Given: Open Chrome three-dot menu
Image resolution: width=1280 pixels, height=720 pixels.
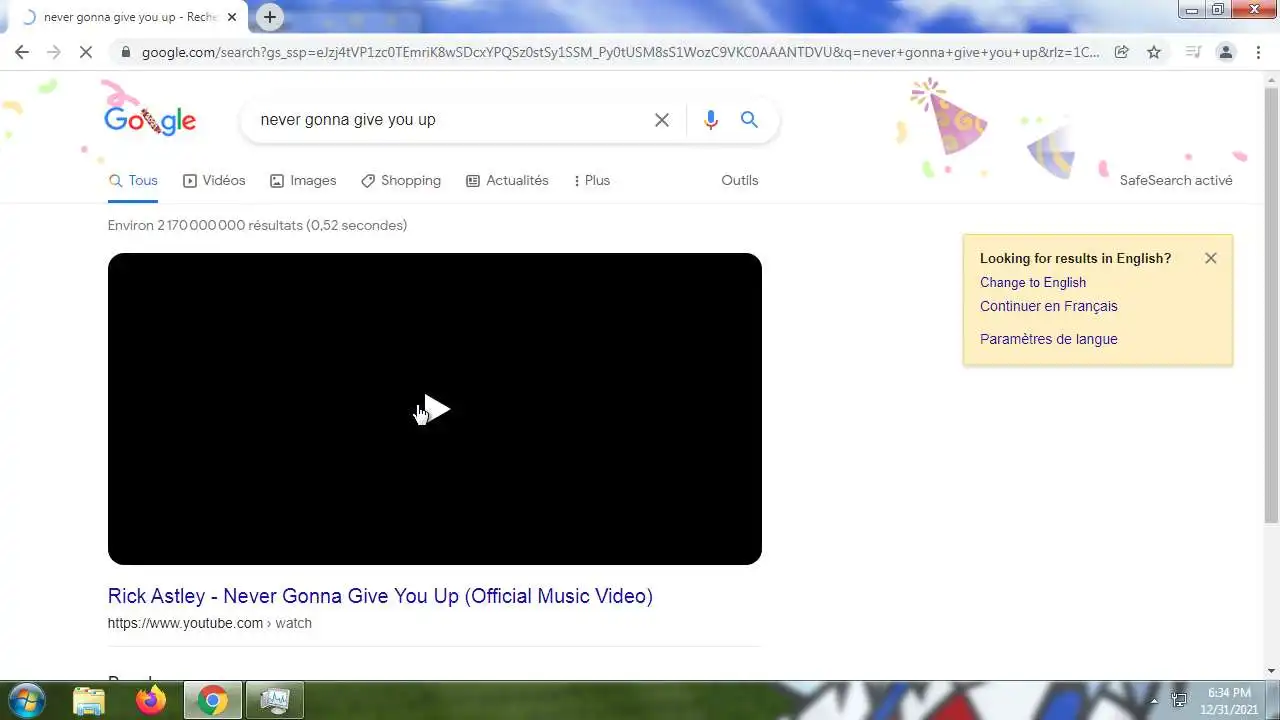Looking at the screenshot, I should (1257, 52).
